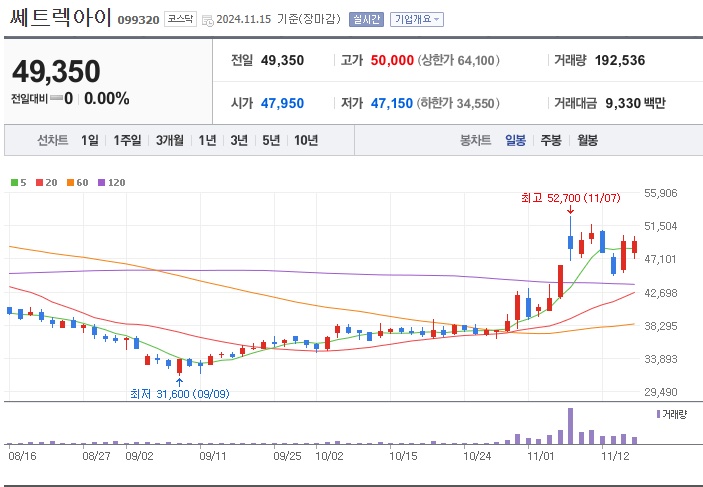Click the 최고 52,700 (11/07) annotation

click(570, 198)
